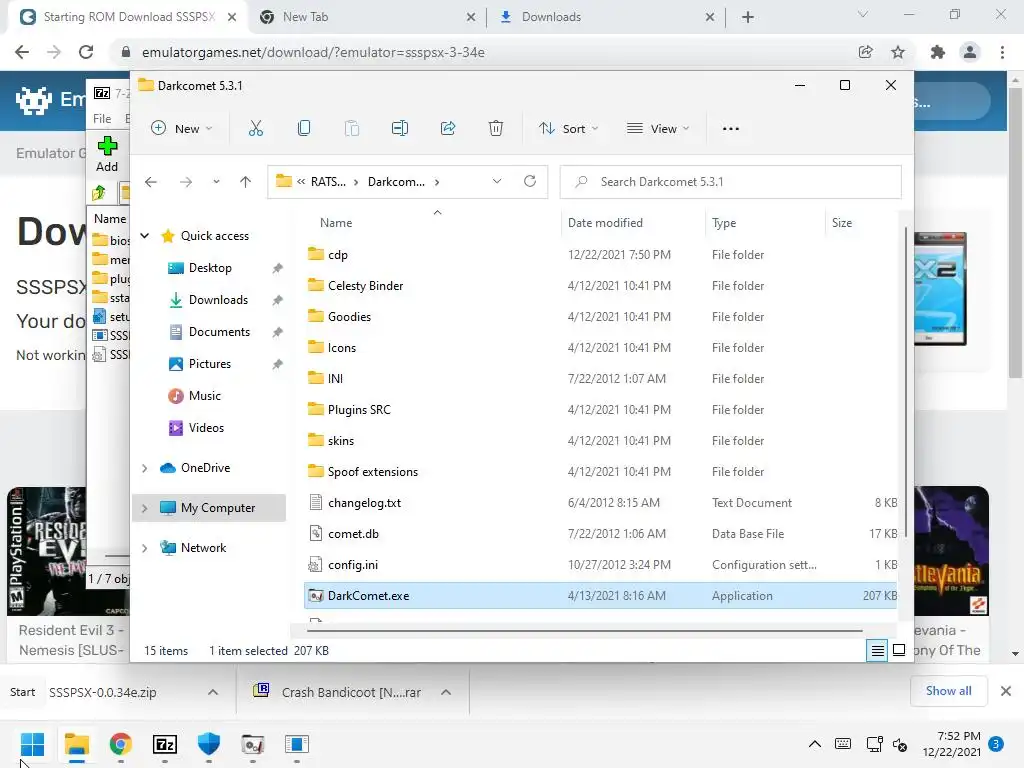Click the Rename icon in Explorer toolbar

[400, 129]
